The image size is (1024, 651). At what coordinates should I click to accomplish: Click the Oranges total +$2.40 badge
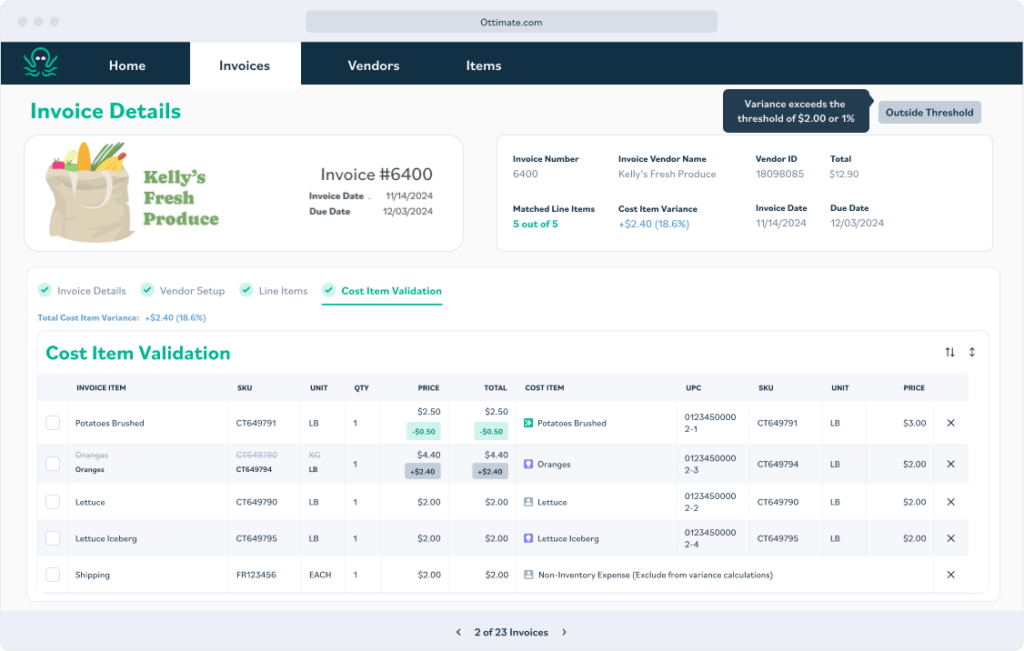[490, 471]
